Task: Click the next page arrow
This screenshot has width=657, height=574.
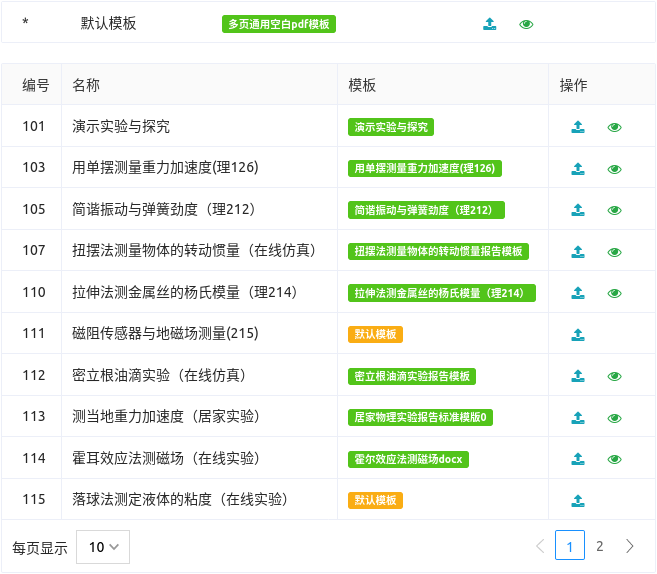Action: click(629, 546)
